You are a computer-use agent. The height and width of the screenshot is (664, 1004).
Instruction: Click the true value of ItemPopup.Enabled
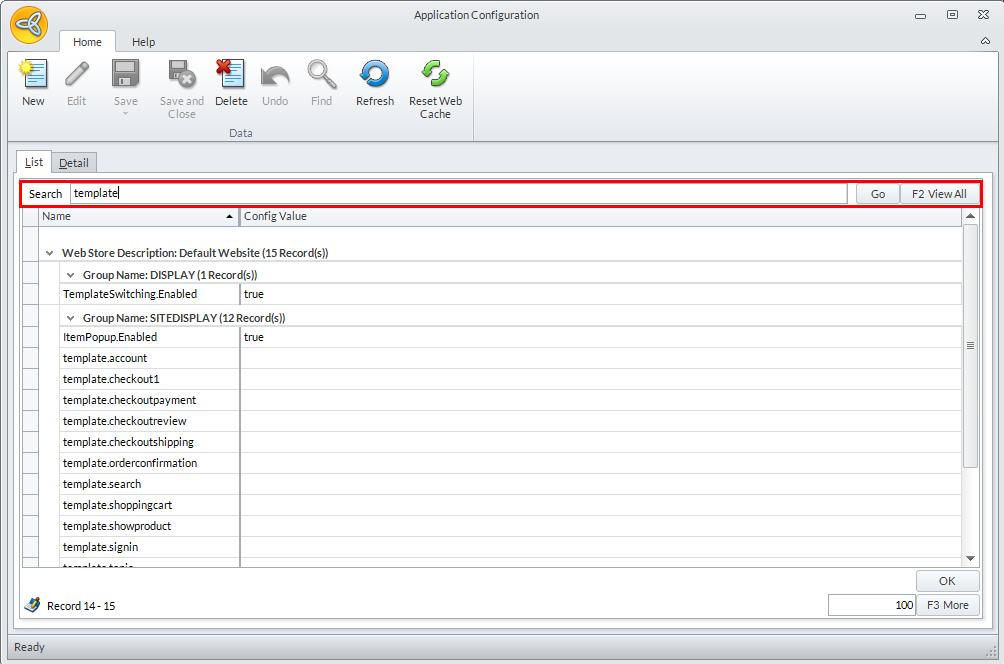(254, 337)
